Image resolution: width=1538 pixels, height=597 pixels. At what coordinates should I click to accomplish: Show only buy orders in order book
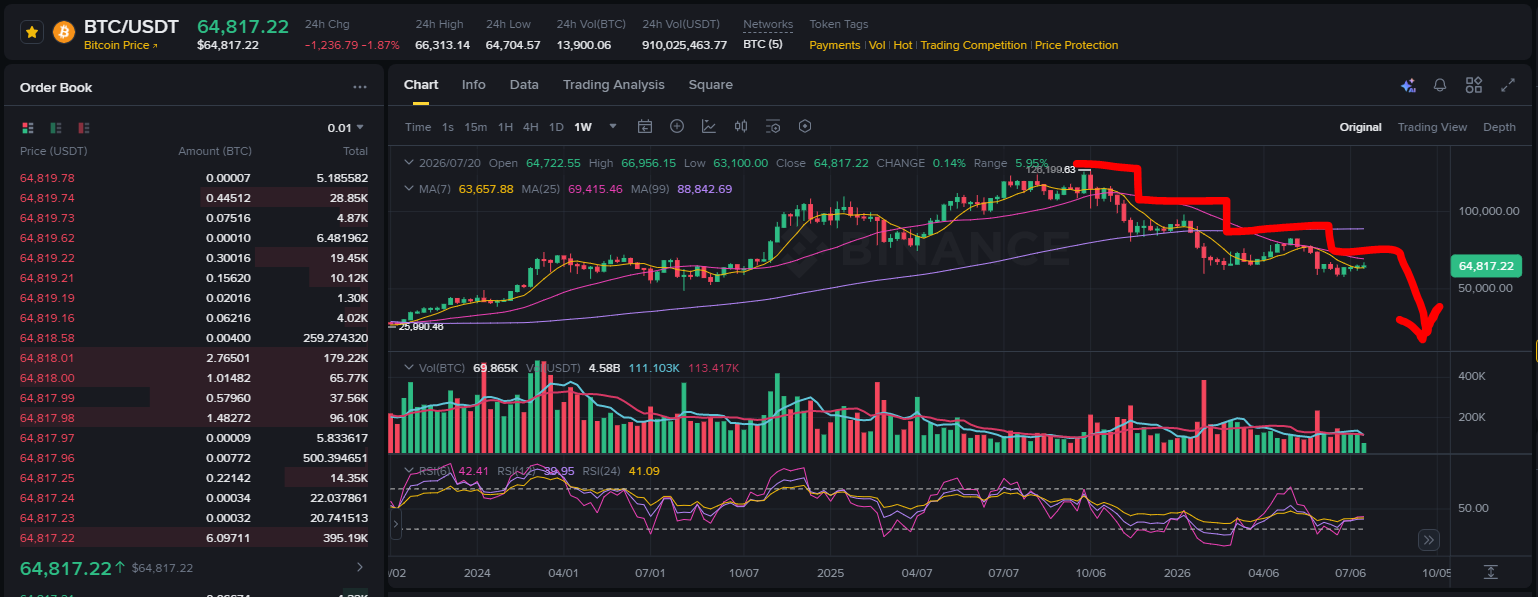click(x=56, y=128)
